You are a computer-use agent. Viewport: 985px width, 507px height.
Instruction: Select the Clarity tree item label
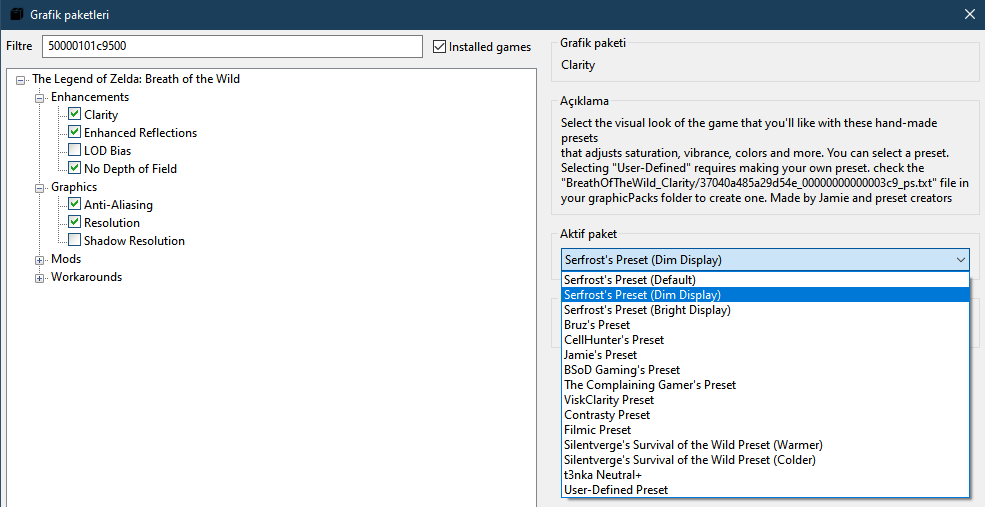[101, 115]
